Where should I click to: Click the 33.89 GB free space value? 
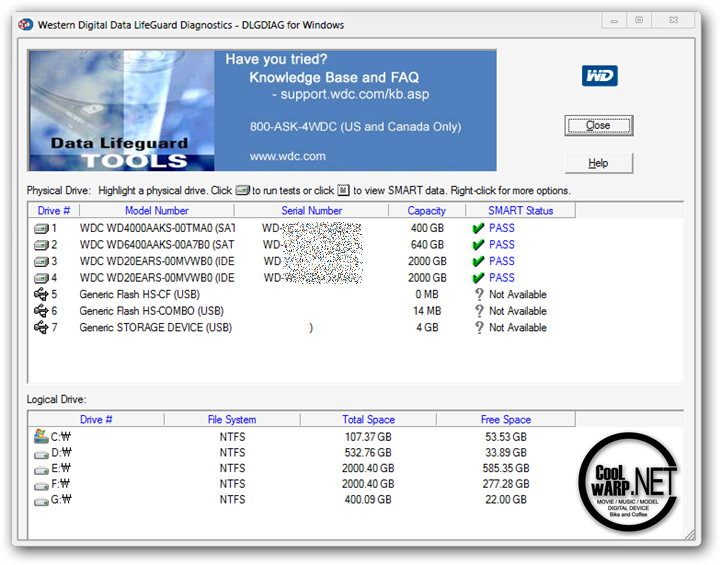pos(506,452)
